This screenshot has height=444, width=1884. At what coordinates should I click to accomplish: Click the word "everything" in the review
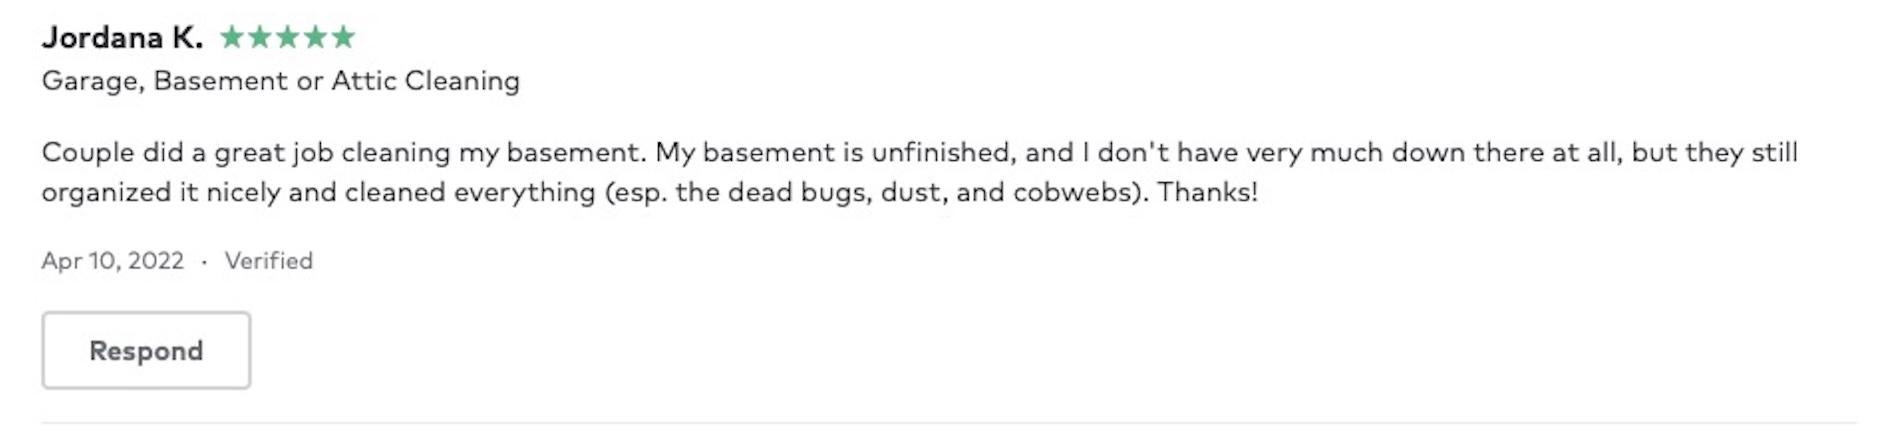coord(524,192)
